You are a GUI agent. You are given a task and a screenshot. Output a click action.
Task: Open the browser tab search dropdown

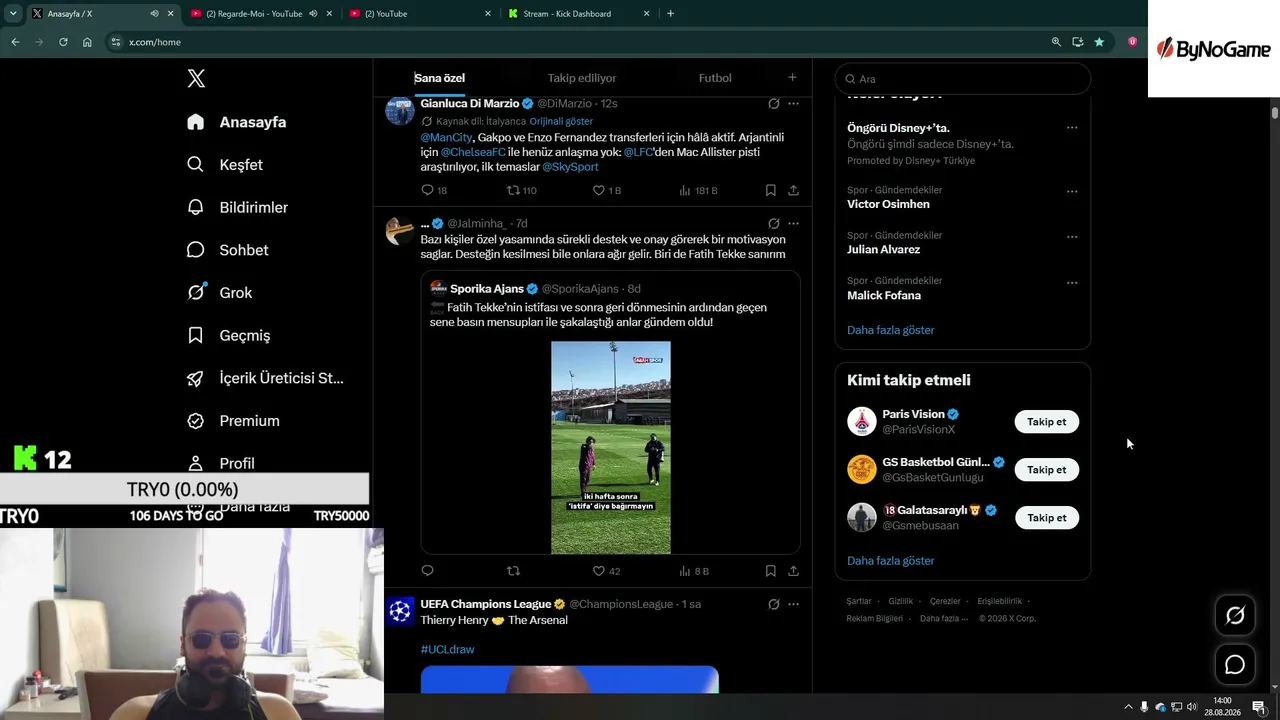[x=13, y=14]
